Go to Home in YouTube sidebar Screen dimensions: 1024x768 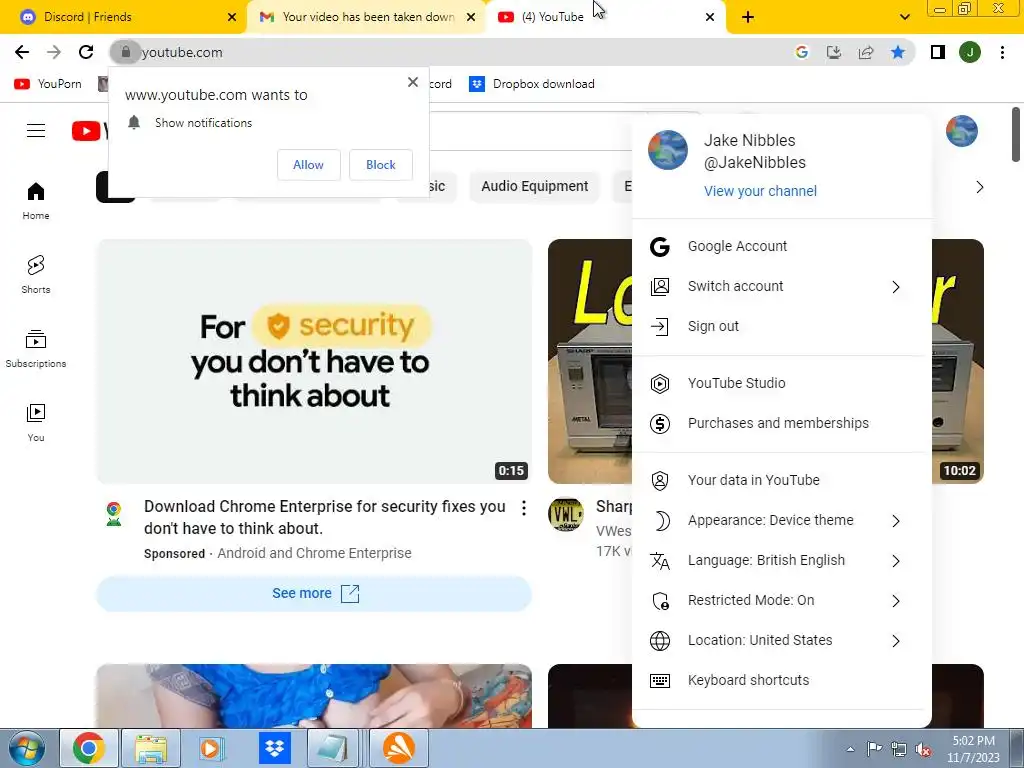(x=36, y=200)
